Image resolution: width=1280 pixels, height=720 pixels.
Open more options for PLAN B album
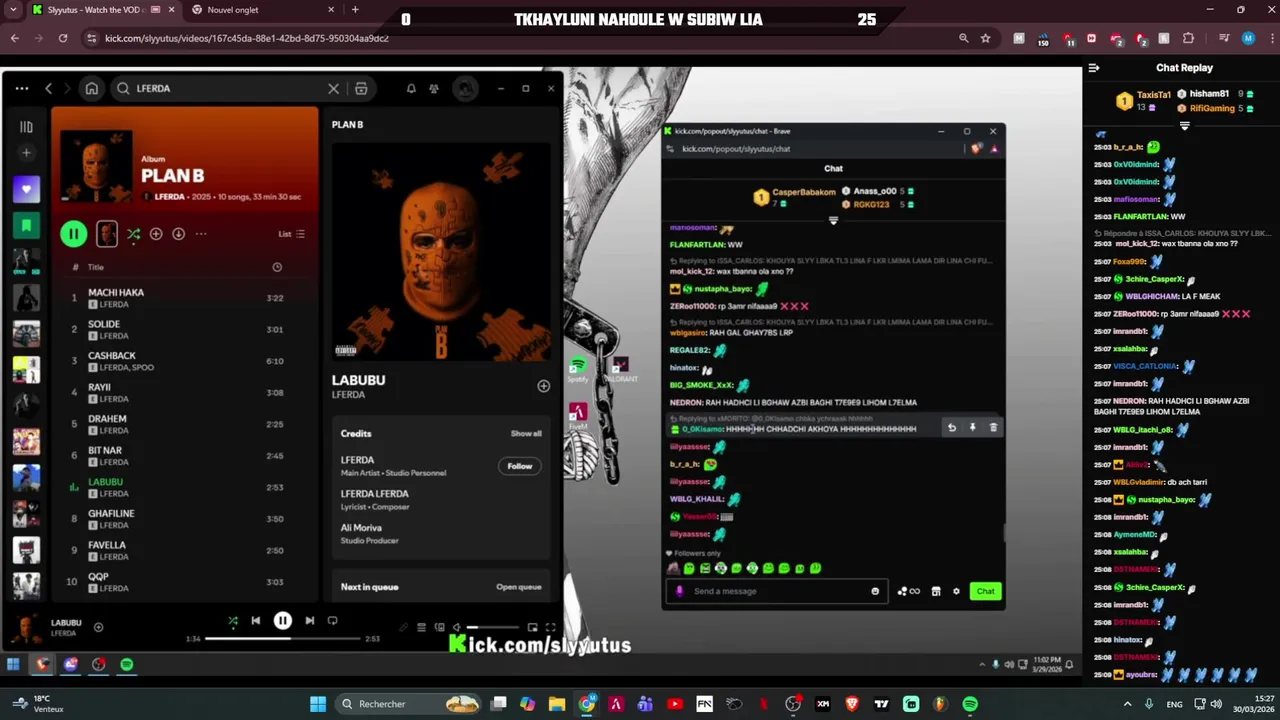[x=201, y=234]
